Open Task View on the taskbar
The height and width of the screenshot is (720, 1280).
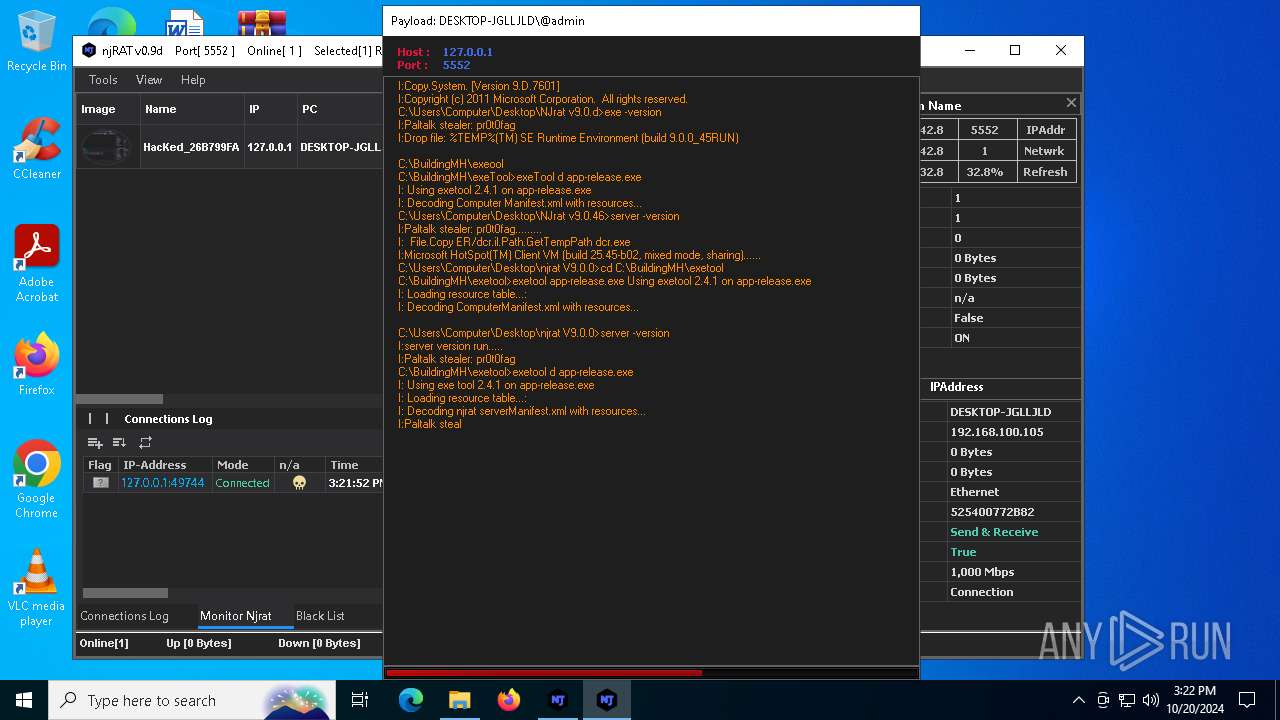(360, 700)
